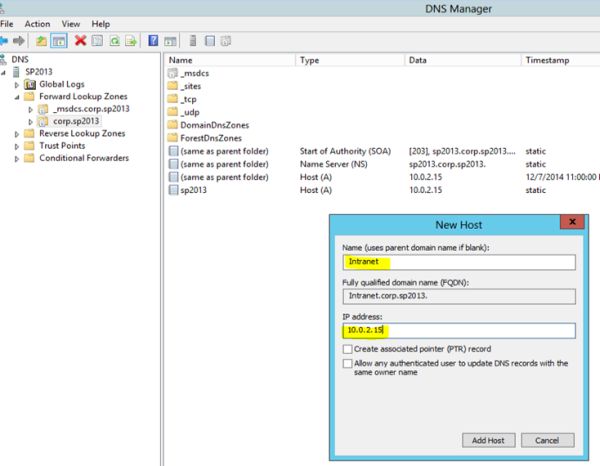Click the Forward arrow toolbar icon
The image size is (600, 466).
coord(19,41)
